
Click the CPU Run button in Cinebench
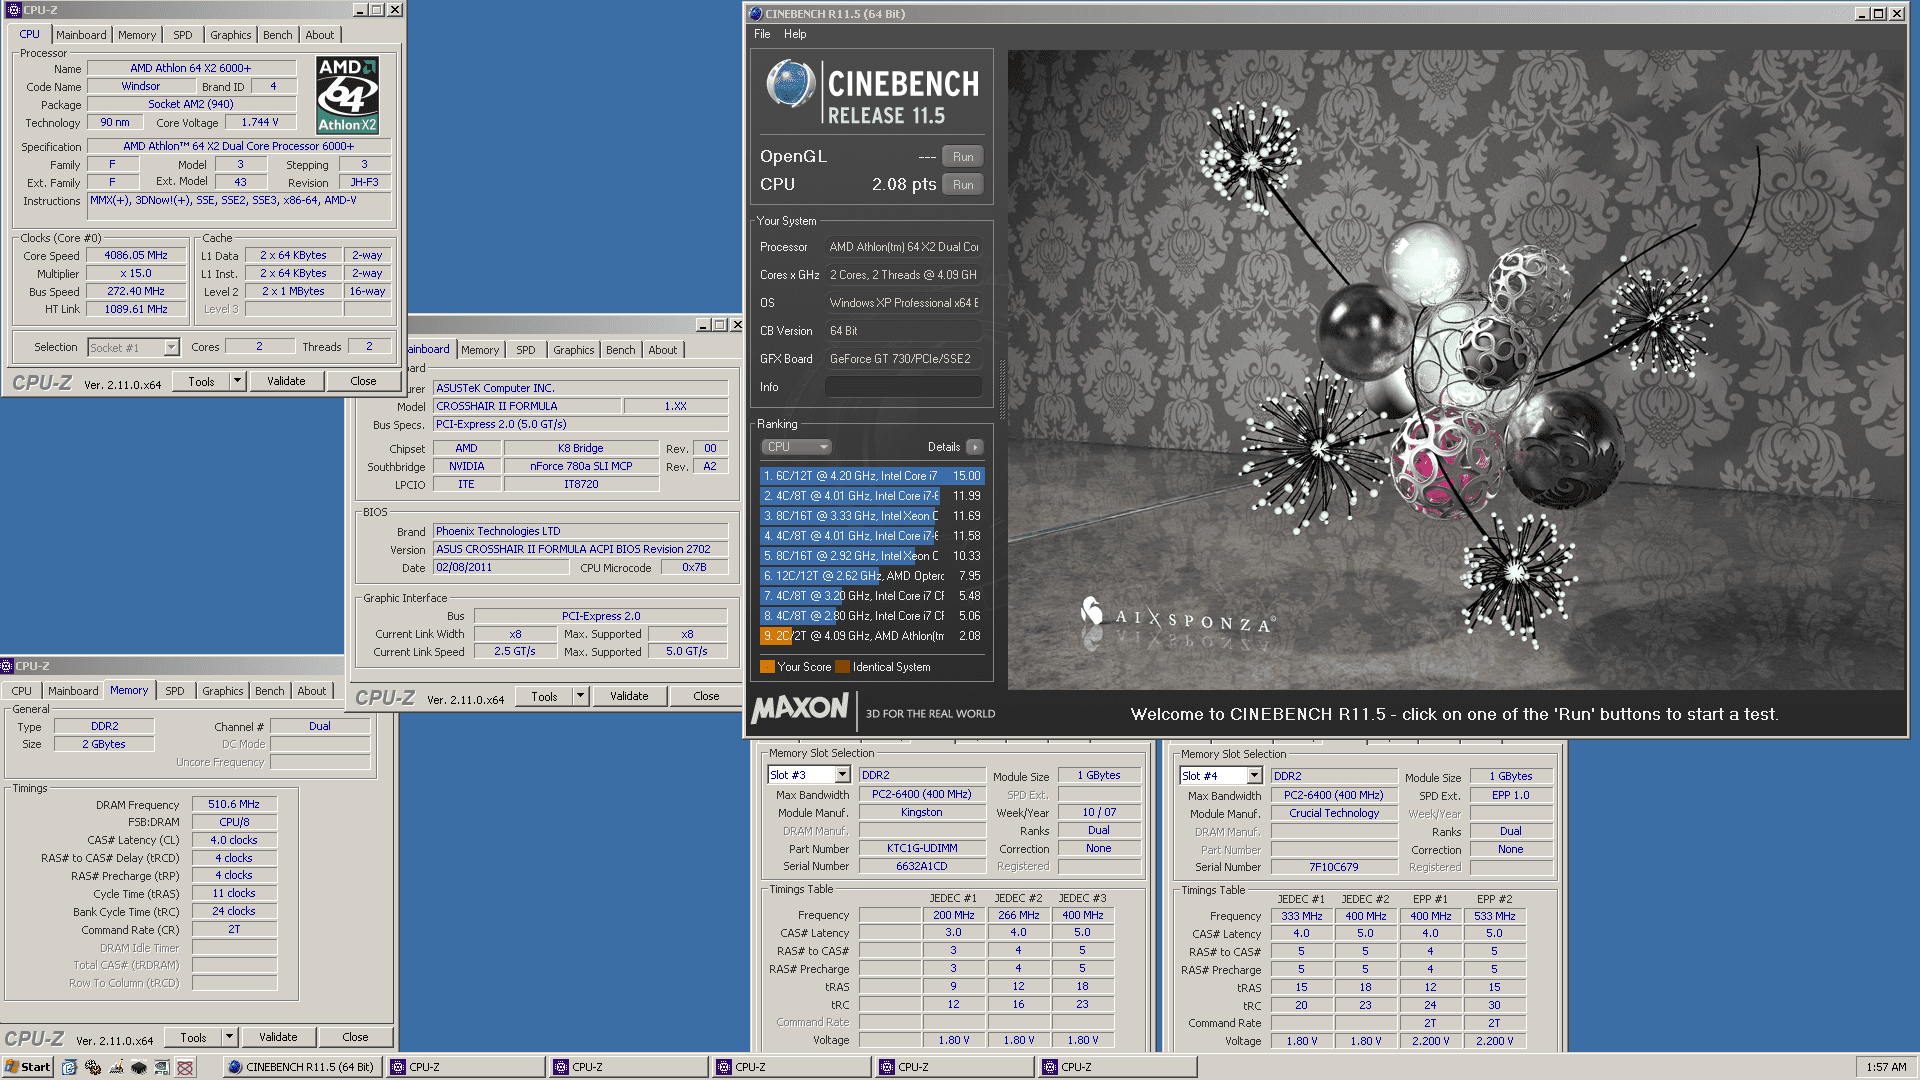click(963, 183)
